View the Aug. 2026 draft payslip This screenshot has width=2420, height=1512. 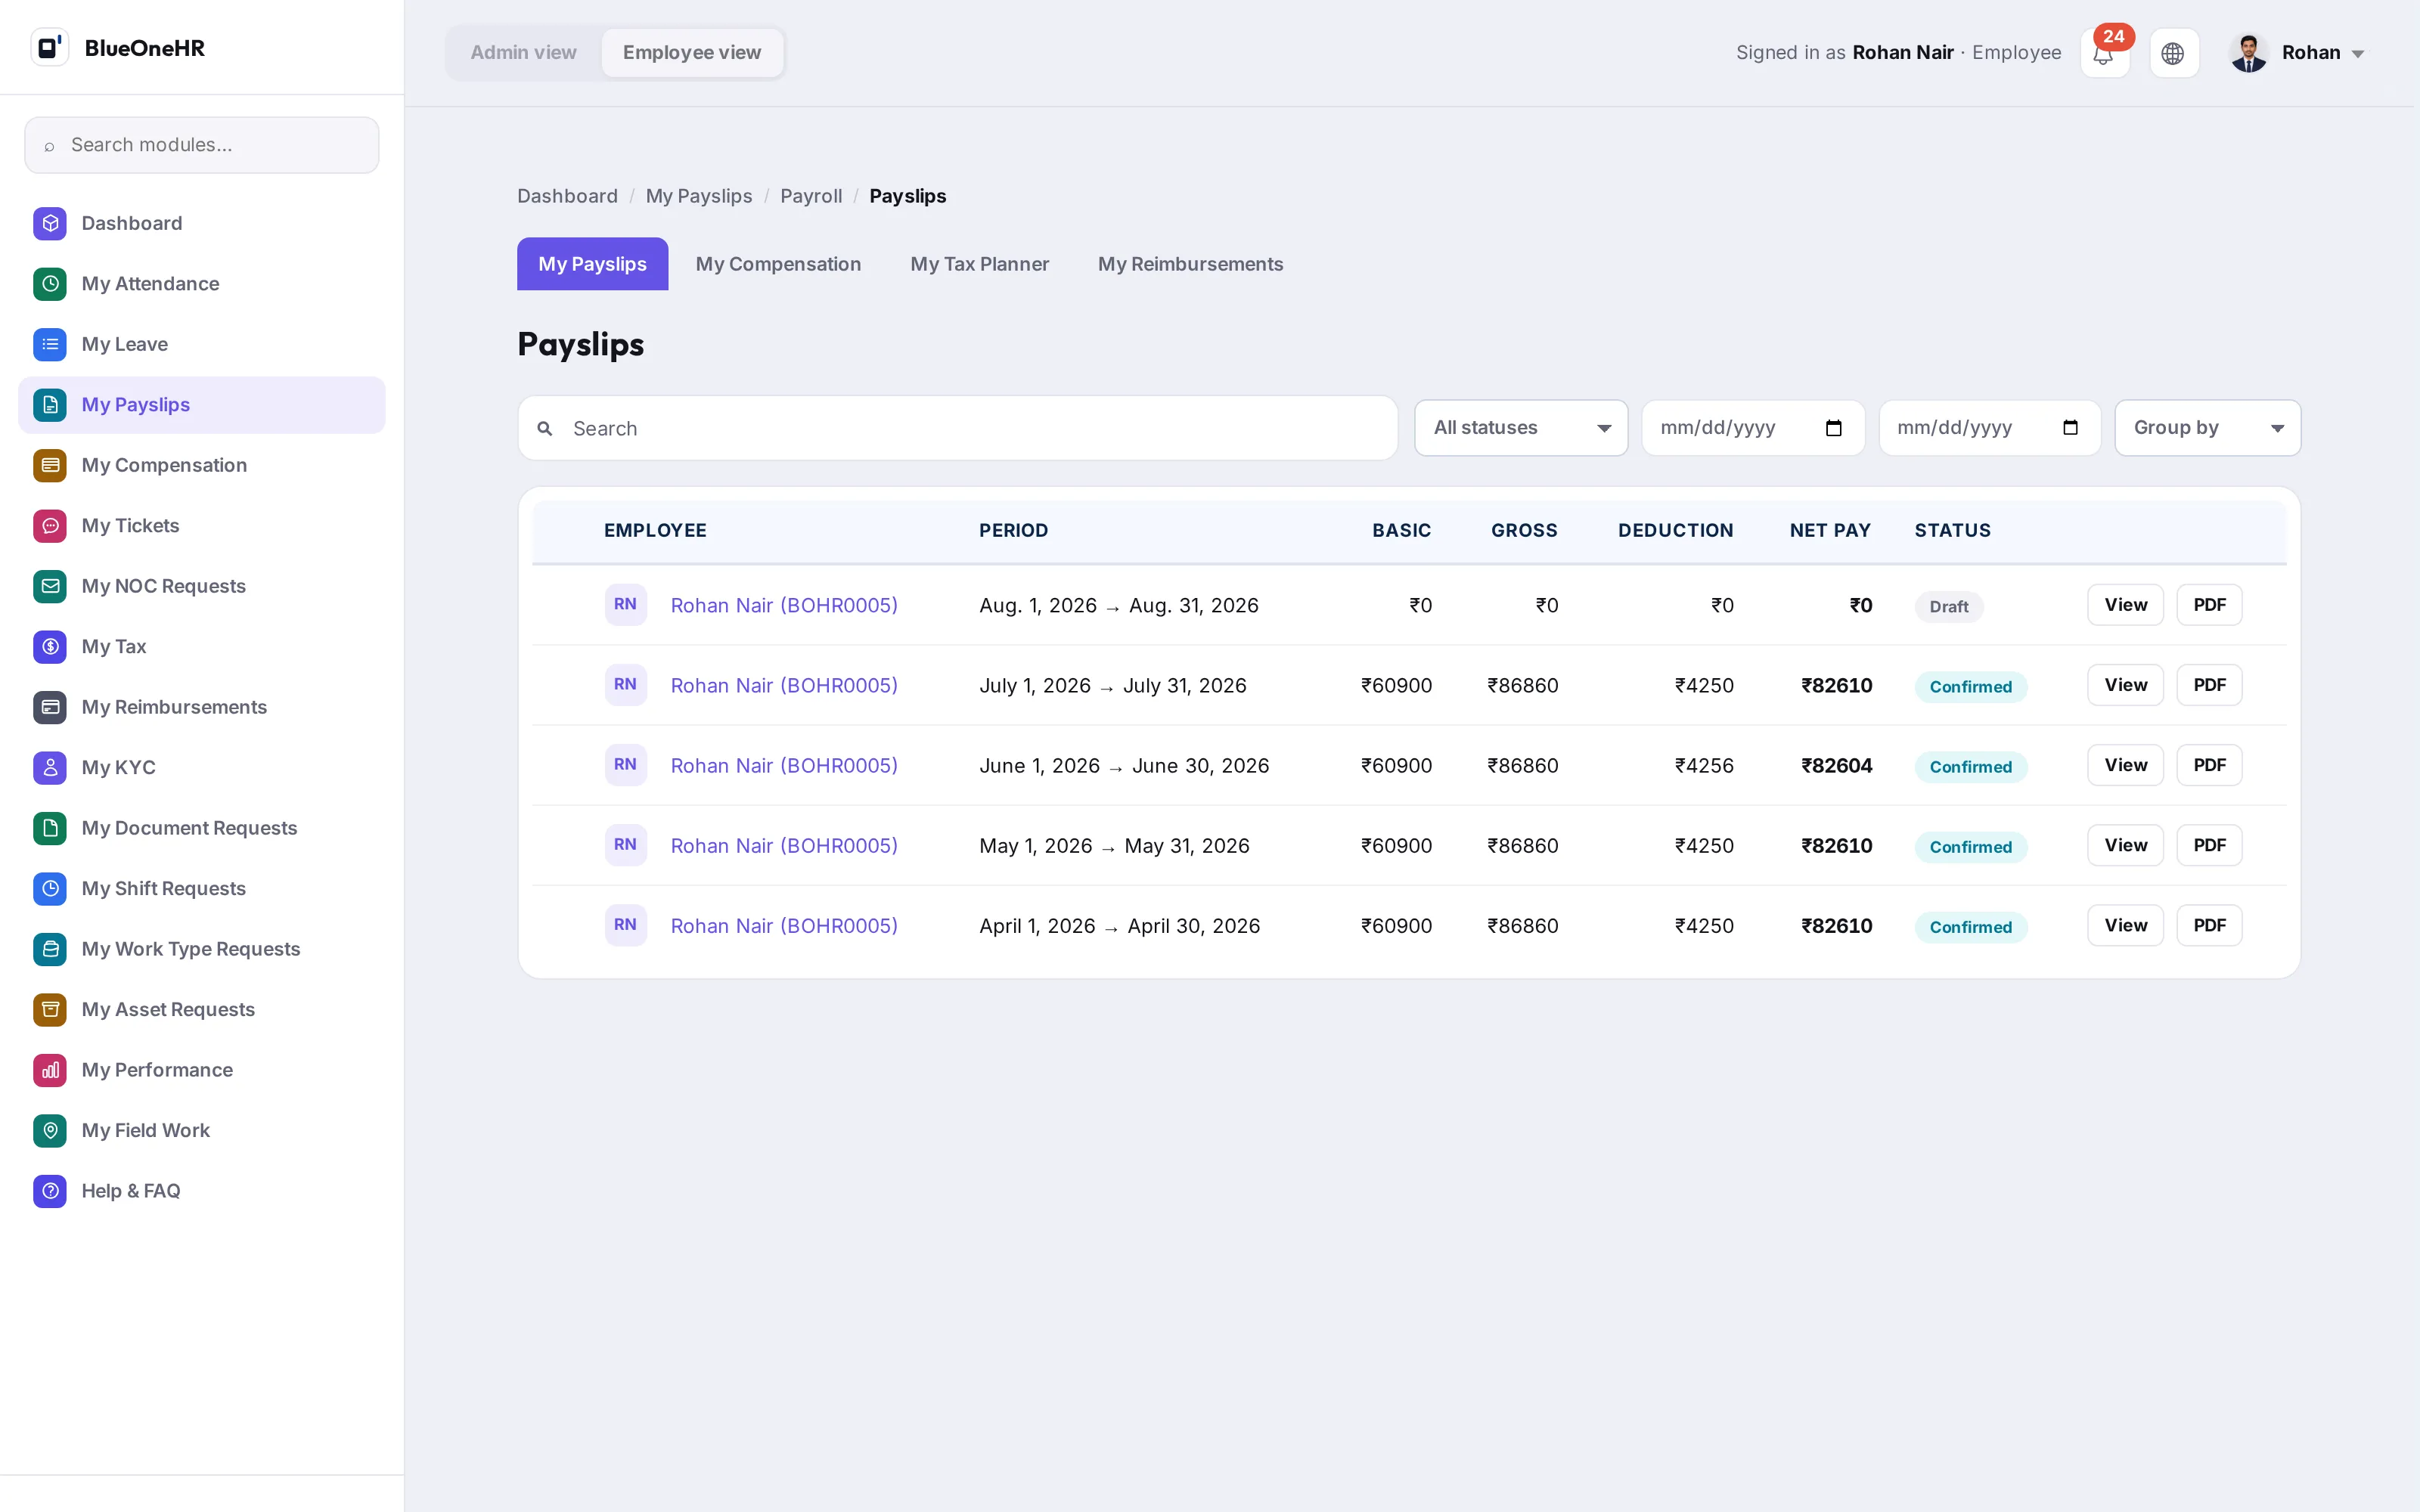[x=2125, y=605]
